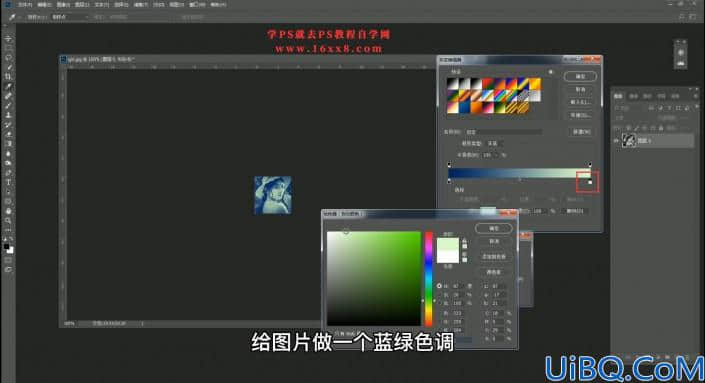Click 取消 in the Color Picker dialog

coord(494,241)
